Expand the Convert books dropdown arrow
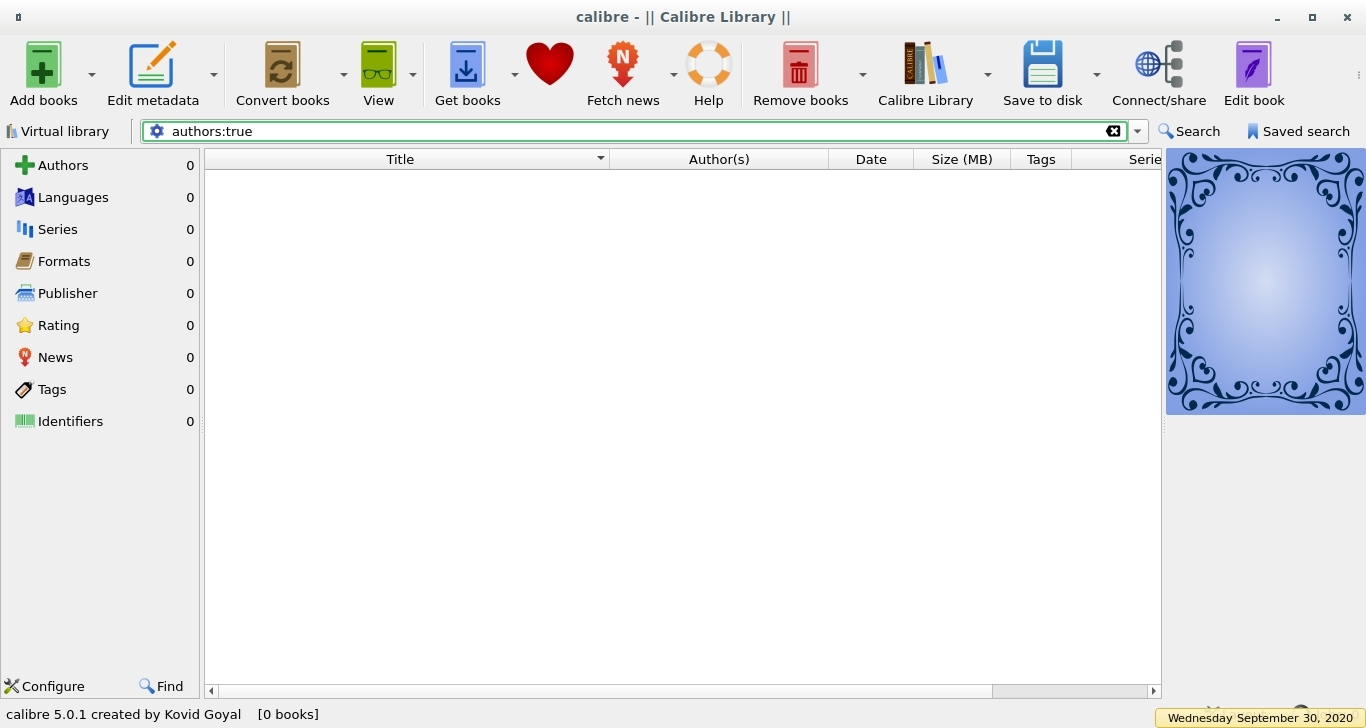 pyautogui.click(x=343, y=75)
